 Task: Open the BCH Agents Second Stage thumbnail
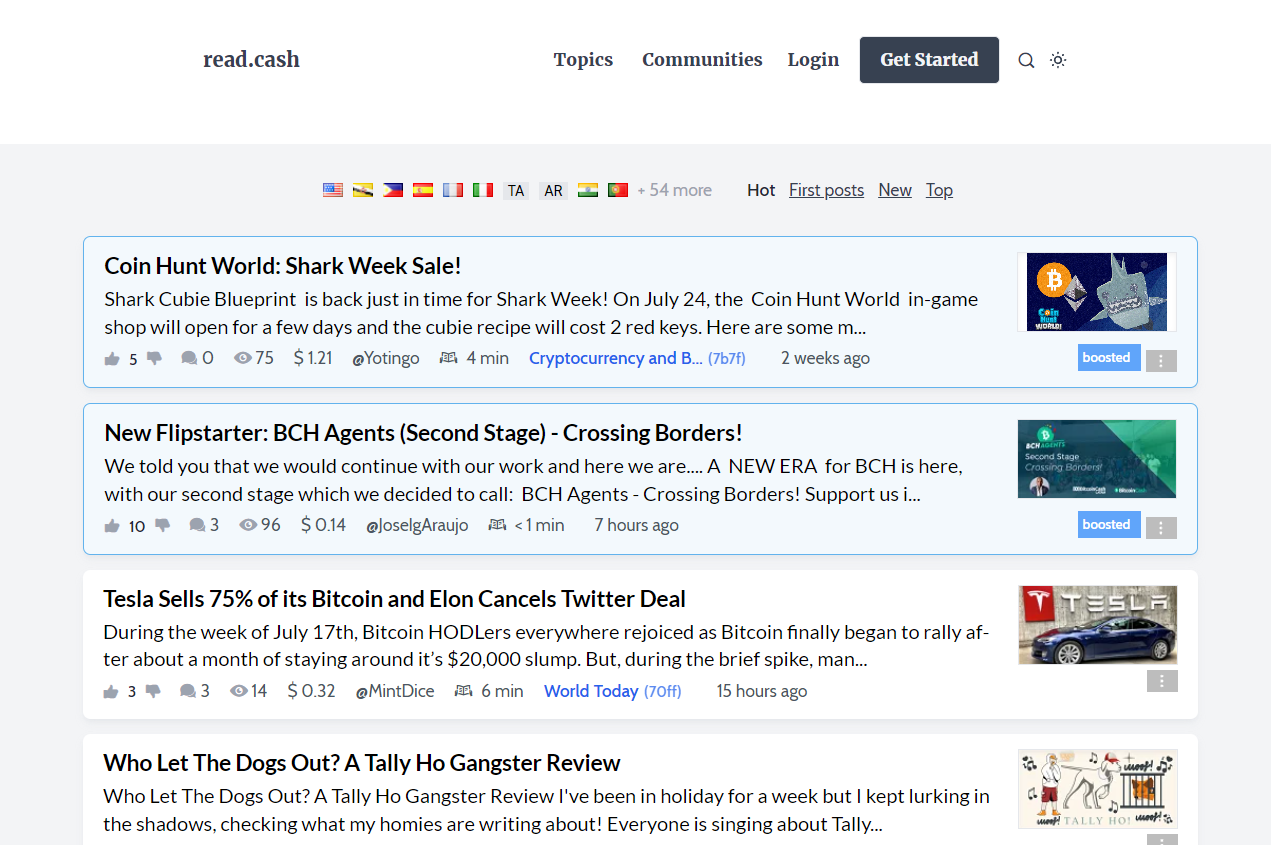click(x=1097, y=459)
